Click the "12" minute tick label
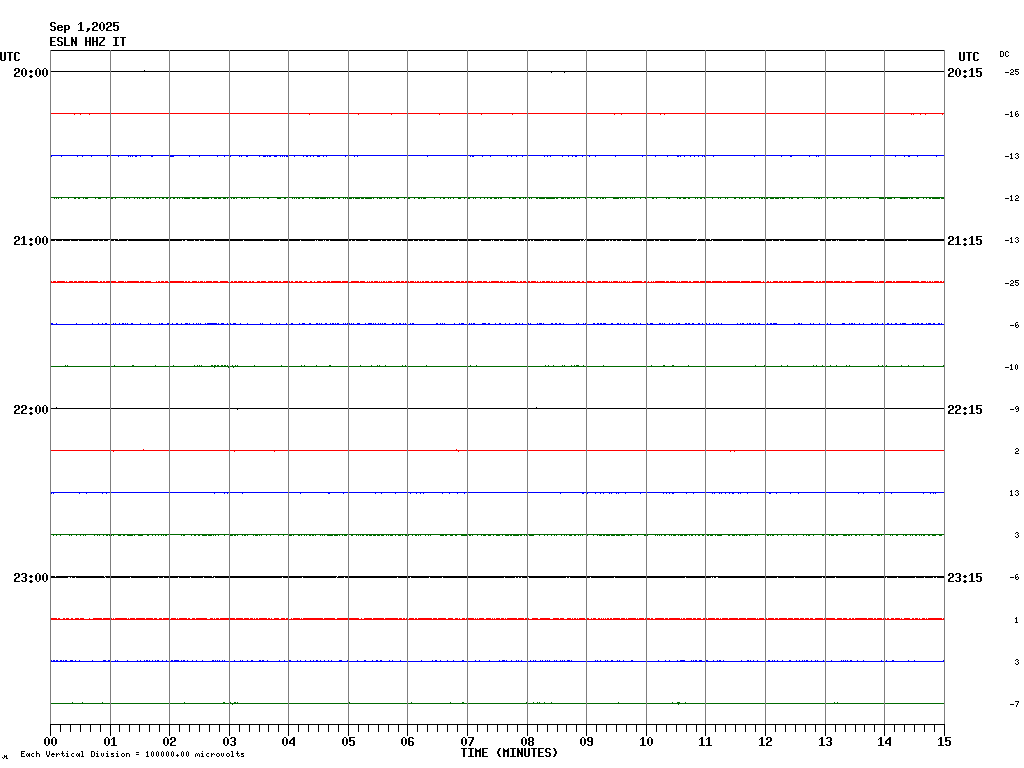 (x=765, y=741)
